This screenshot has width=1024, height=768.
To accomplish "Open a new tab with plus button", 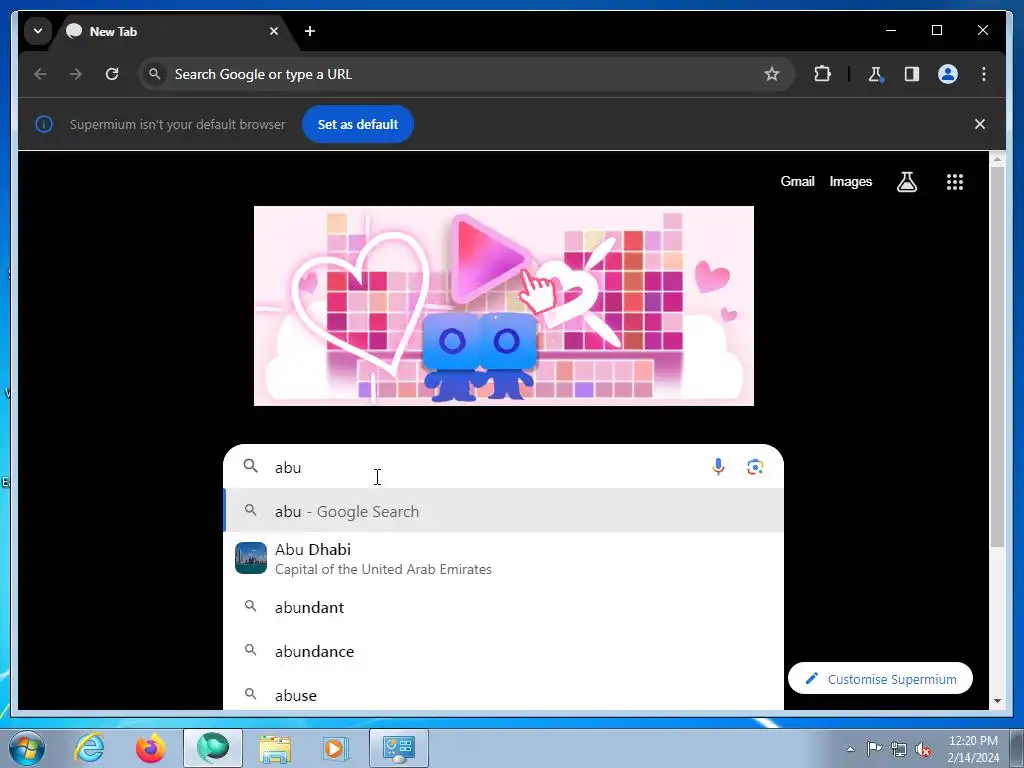I will [x=310, y=31].
